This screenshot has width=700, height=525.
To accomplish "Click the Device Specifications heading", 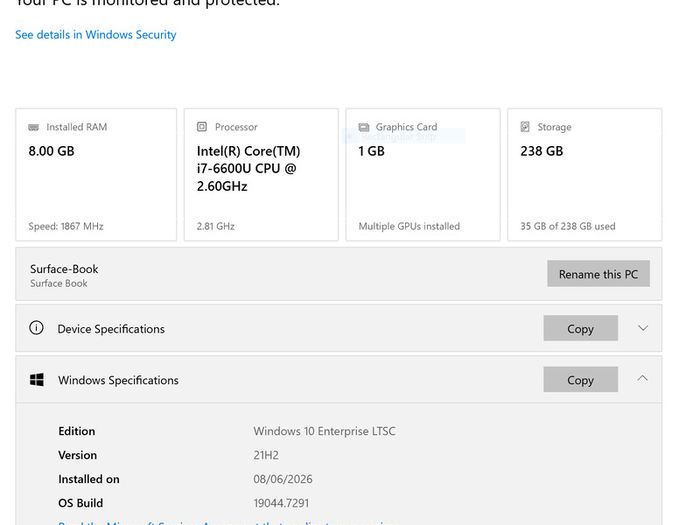I will (111, 329).
